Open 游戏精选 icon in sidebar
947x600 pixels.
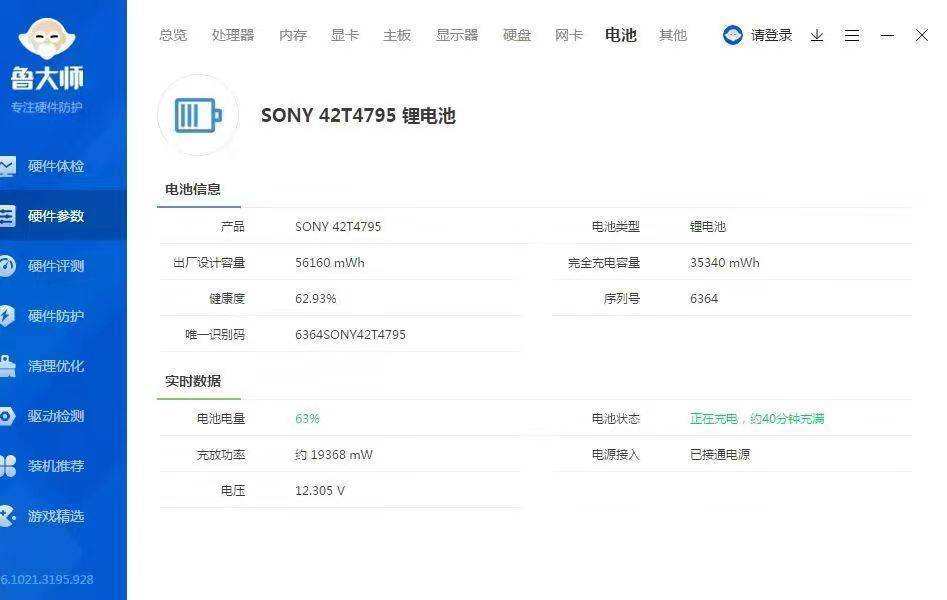[7, 516]
